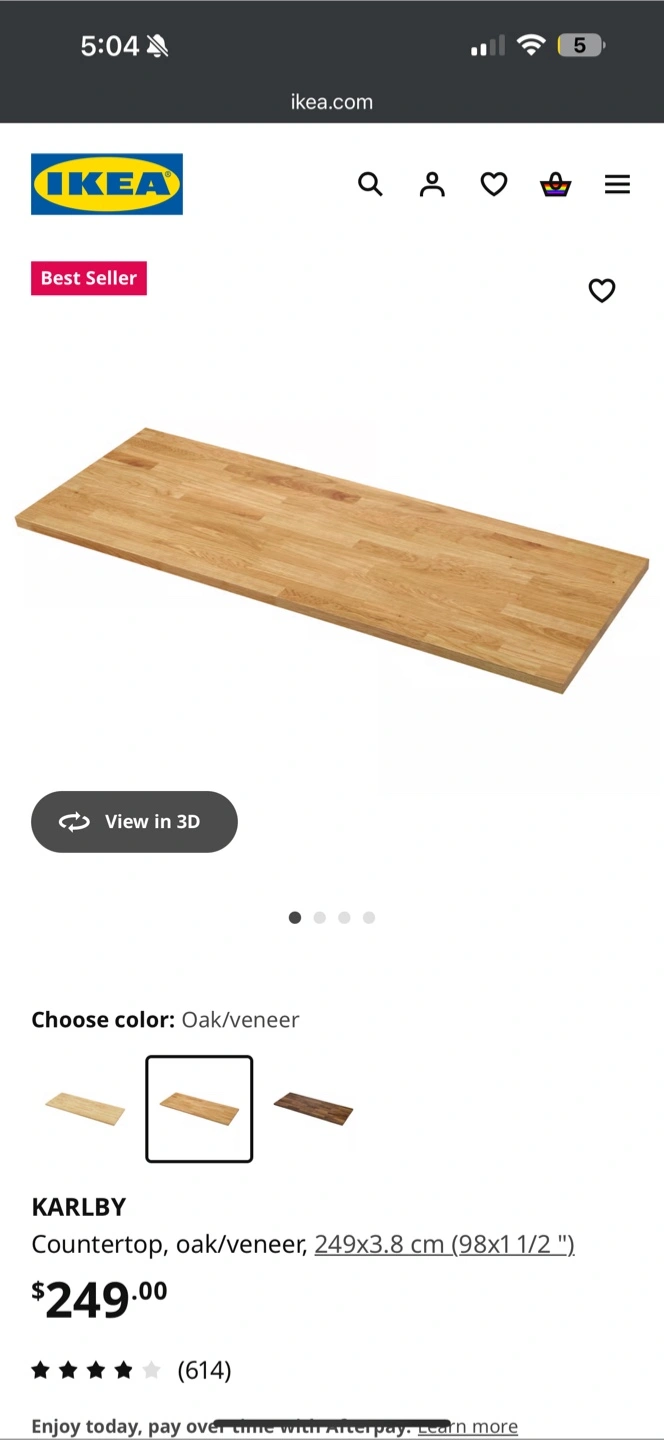
Task: Open the shopping basket icon
Action: [x=556, y=184]
